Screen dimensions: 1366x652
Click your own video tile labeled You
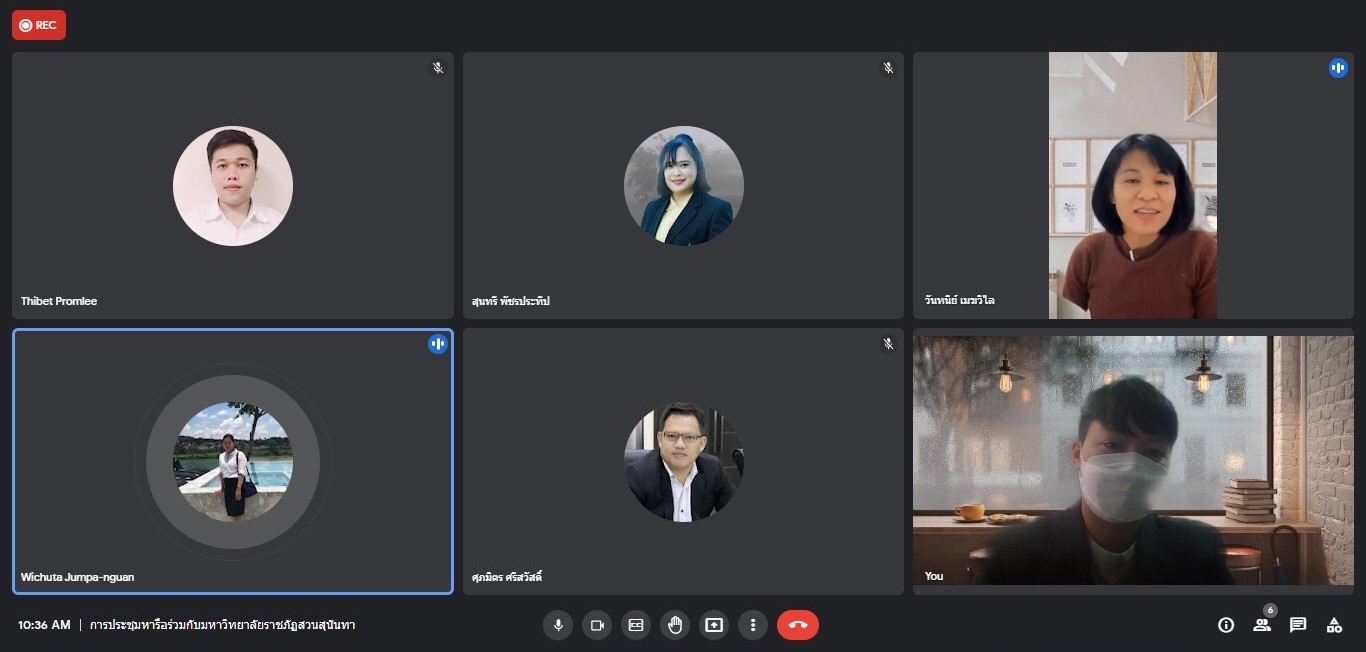(1133, 460)
